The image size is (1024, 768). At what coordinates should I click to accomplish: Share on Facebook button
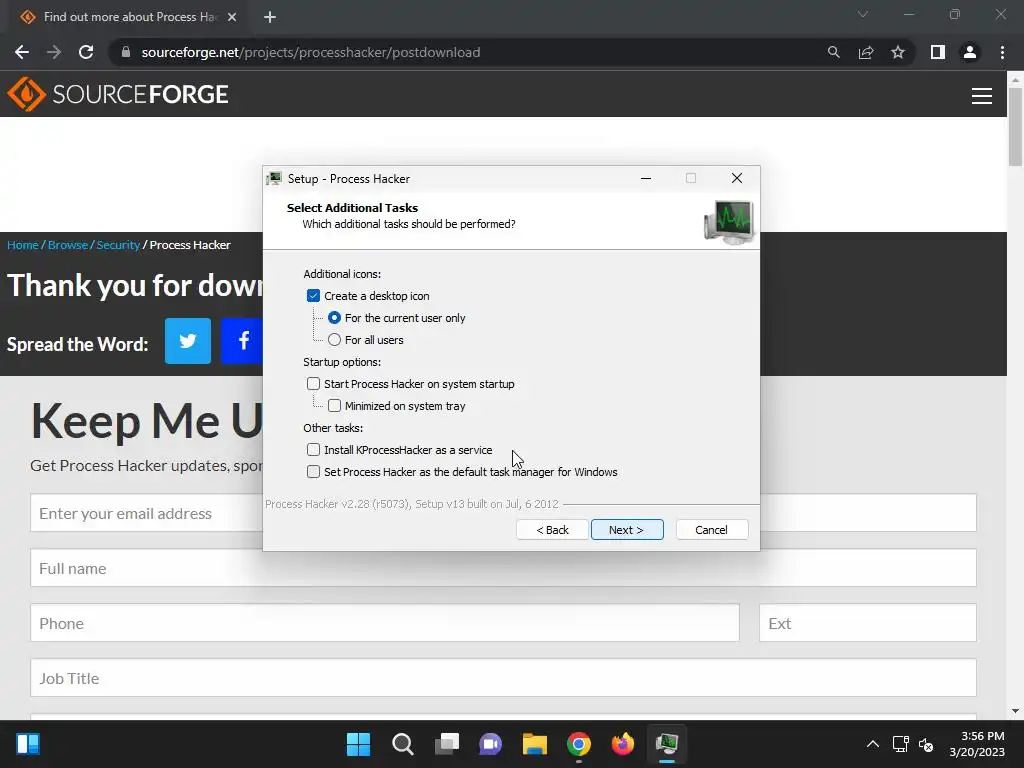[242, 341]
